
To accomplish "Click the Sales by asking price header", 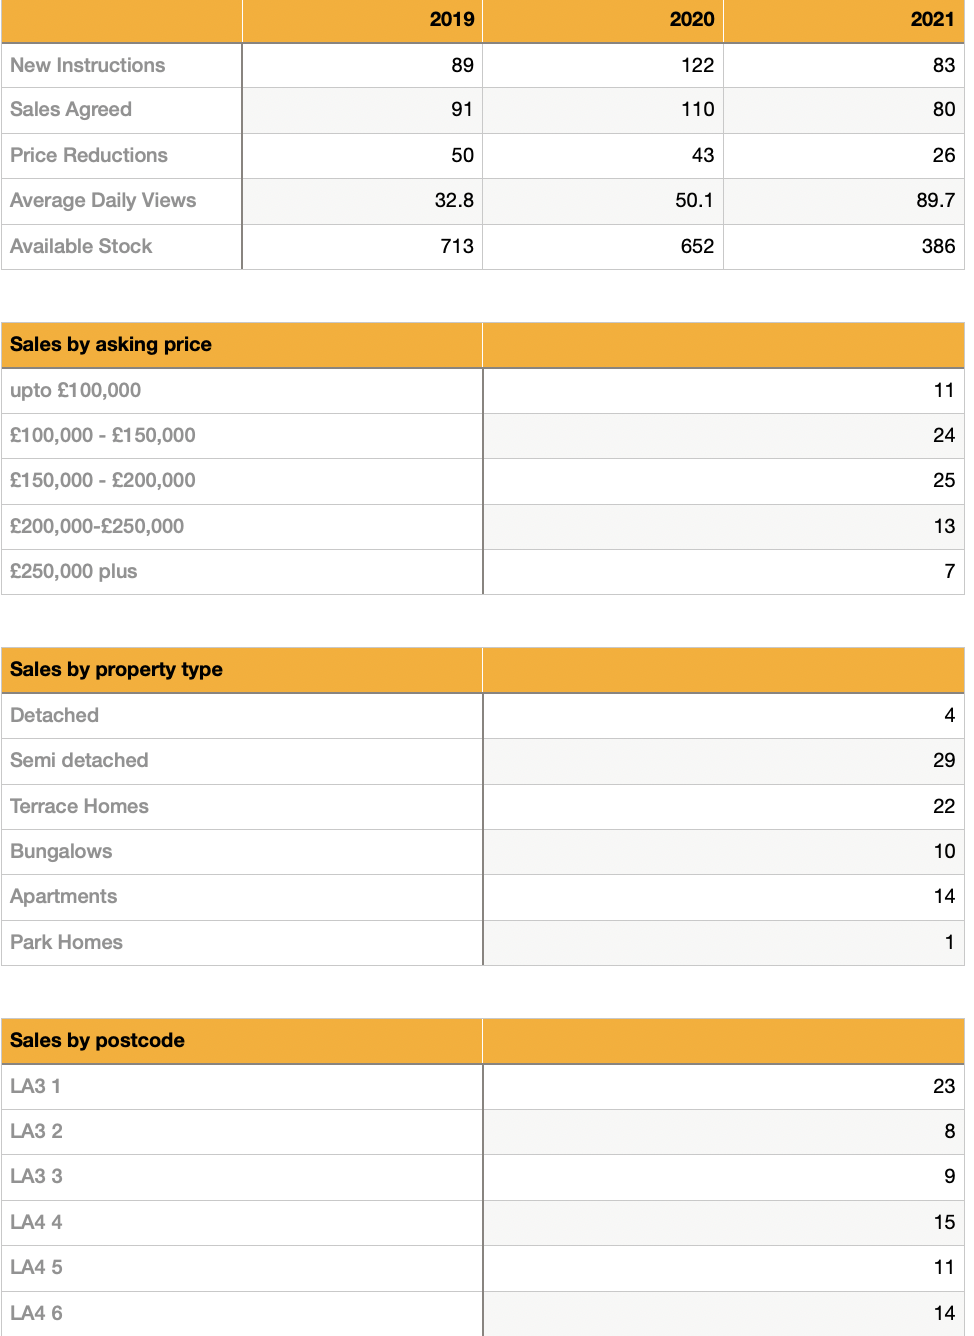I will pyautogui.click(x=111, y=344).
